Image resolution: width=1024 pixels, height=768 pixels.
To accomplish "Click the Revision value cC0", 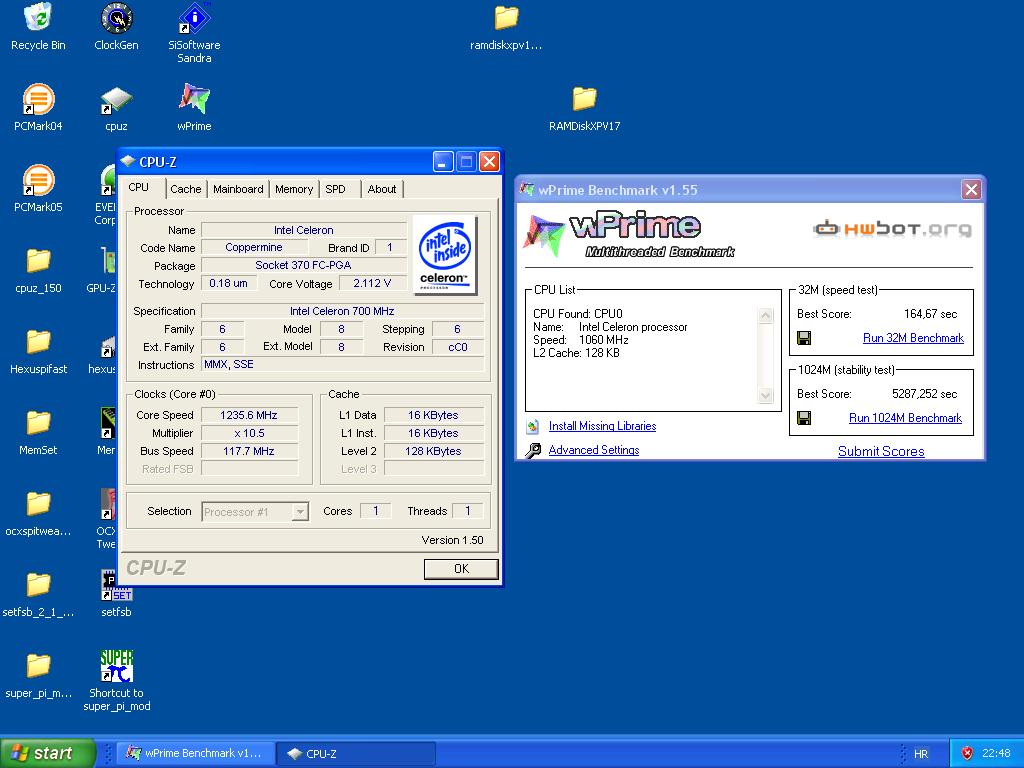I will pos(458,347).
